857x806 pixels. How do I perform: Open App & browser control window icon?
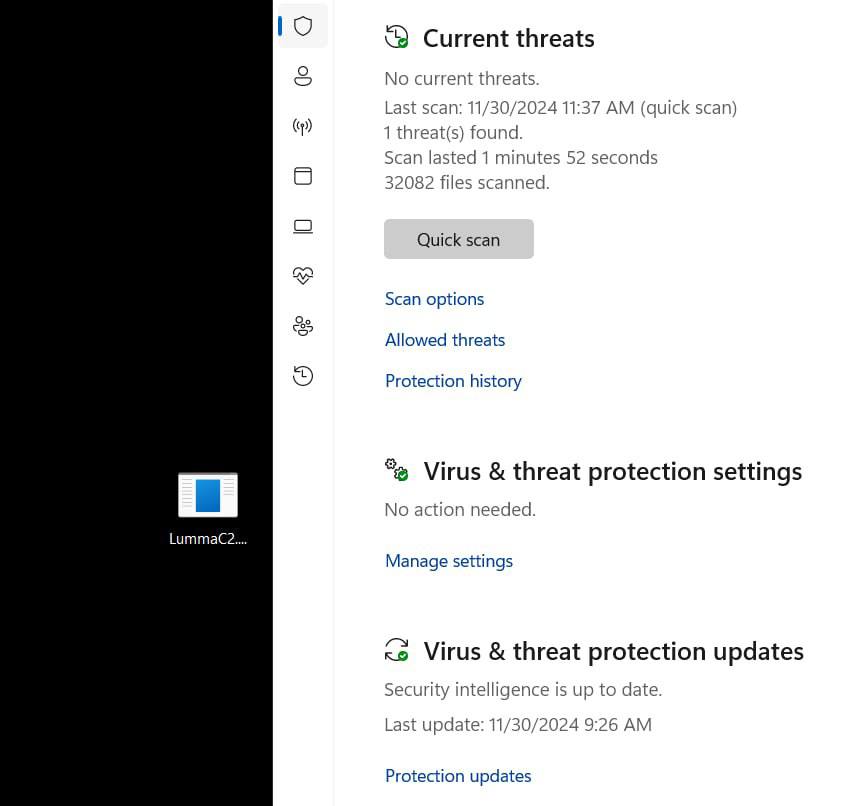(x=303, y=176)
